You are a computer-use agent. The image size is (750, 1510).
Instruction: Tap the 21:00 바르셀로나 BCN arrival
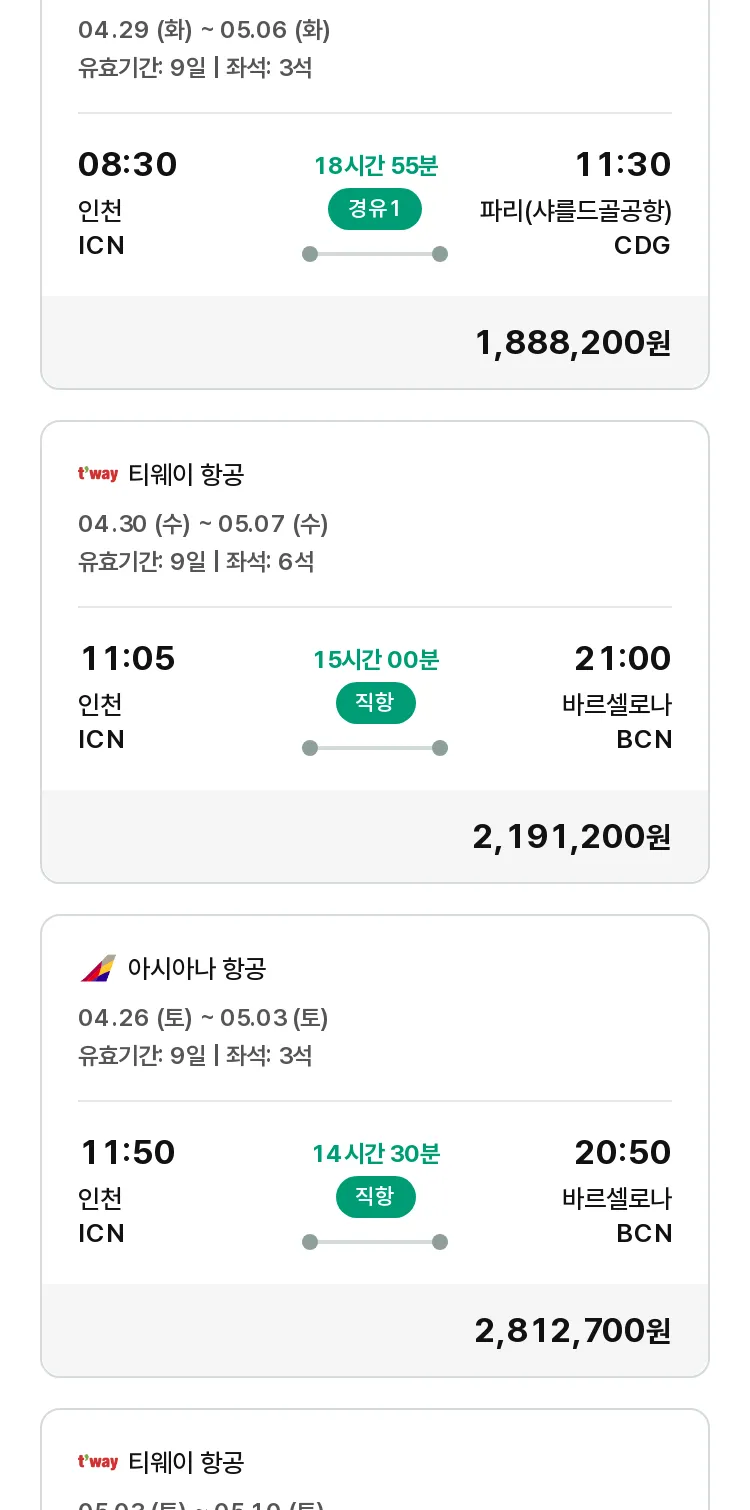point(617,697)
